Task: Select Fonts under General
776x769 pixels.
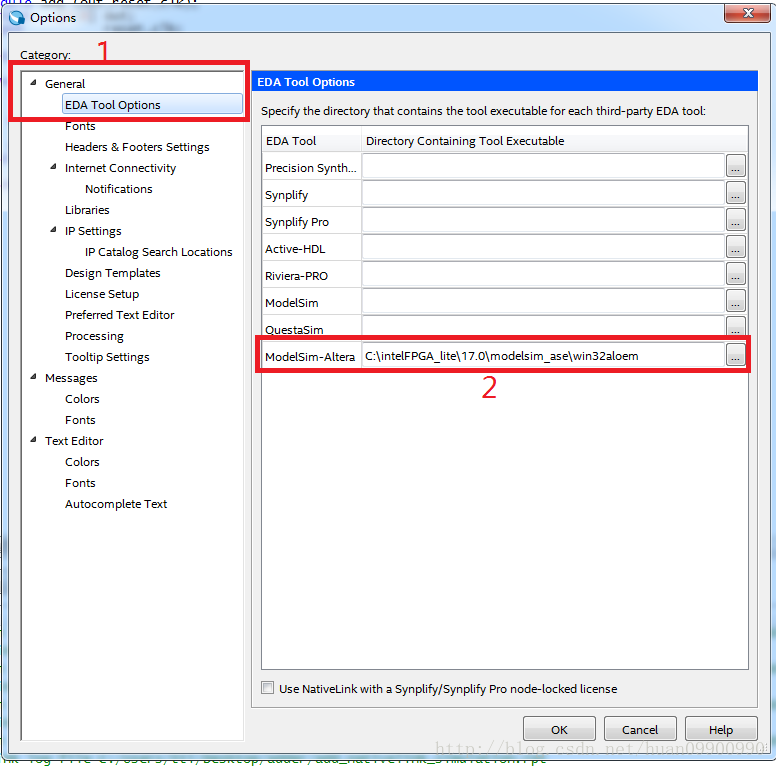Action: click(x=80, y=126)
